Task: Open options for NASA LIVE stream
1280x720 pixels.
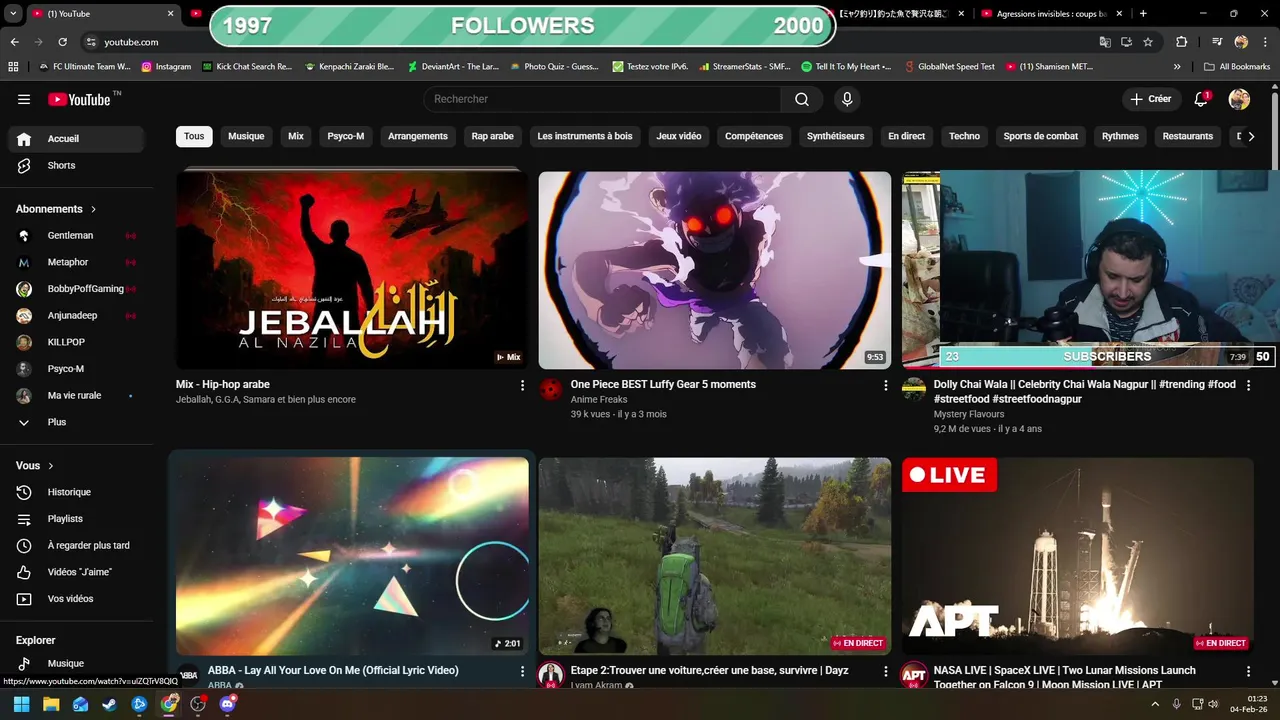Action: 1248,671
